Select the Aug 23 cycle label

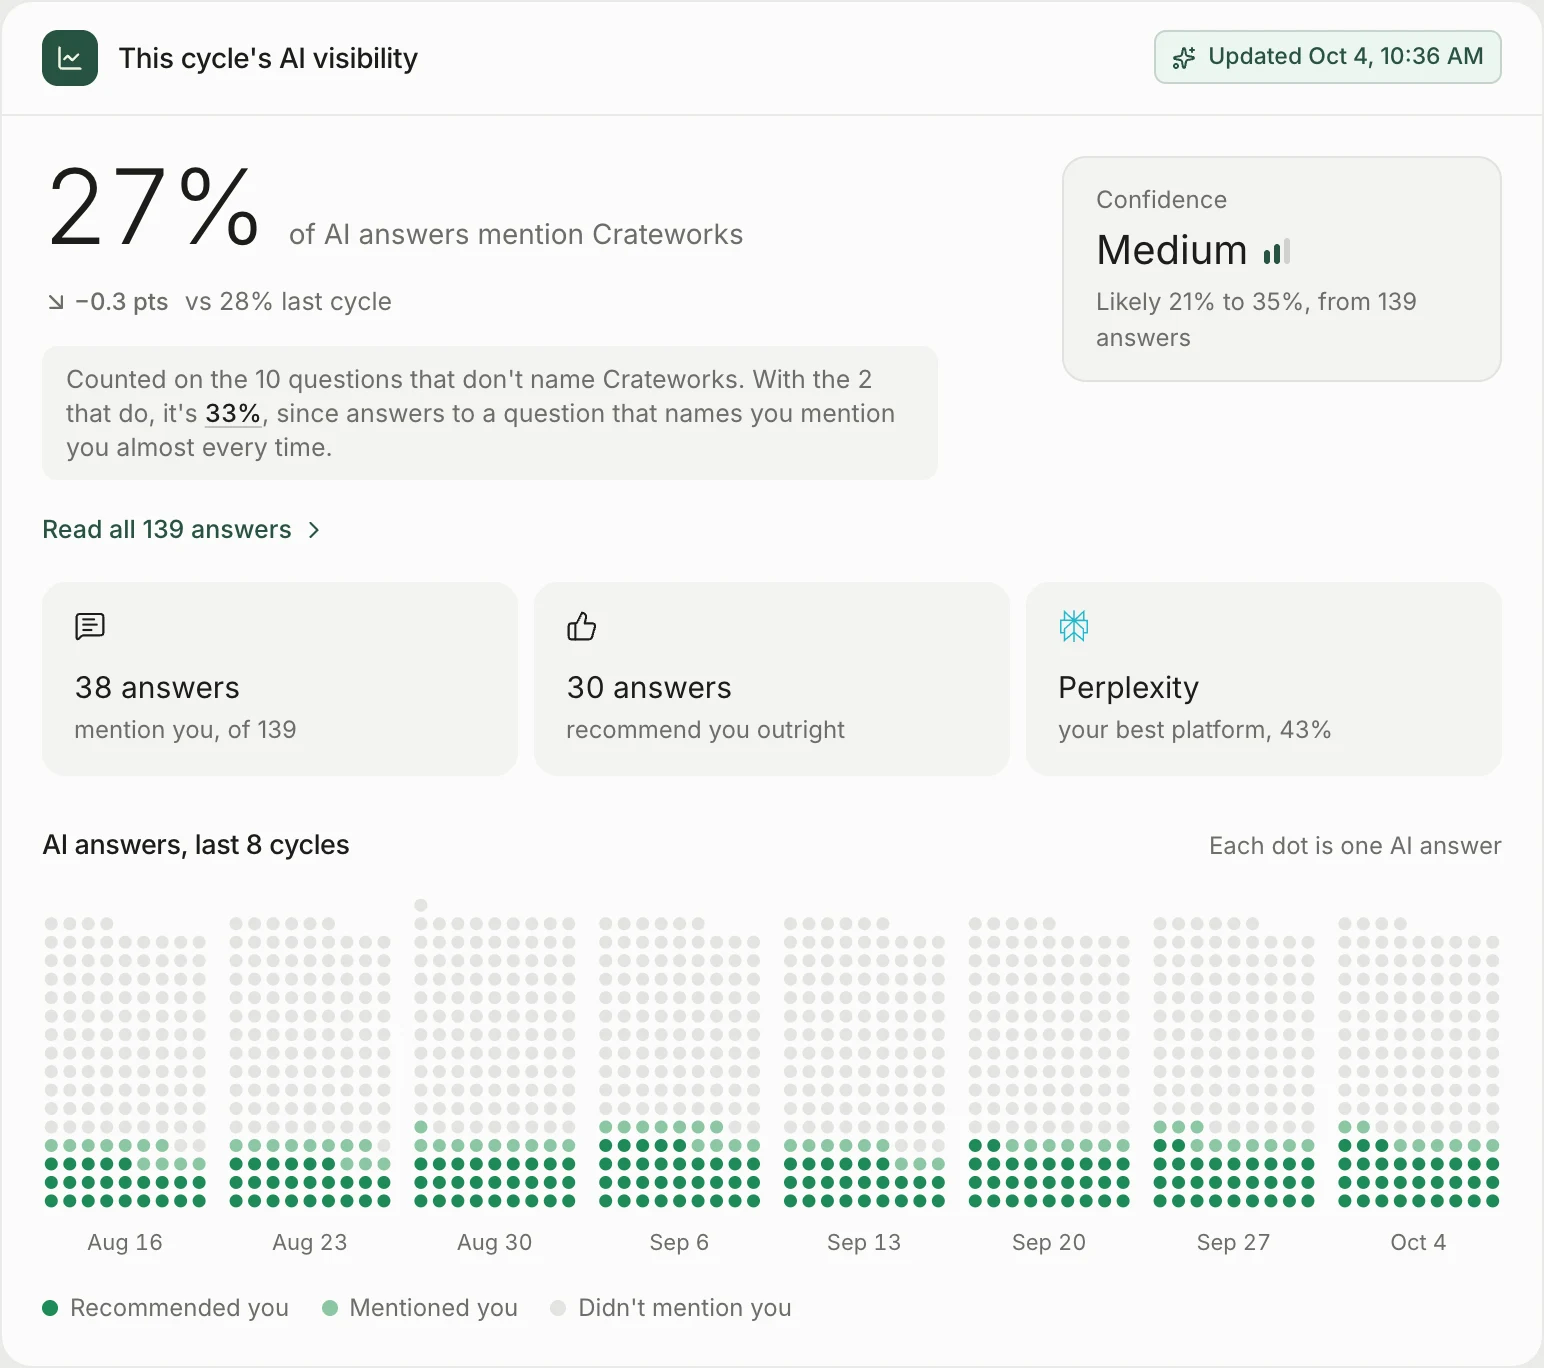310,1243
